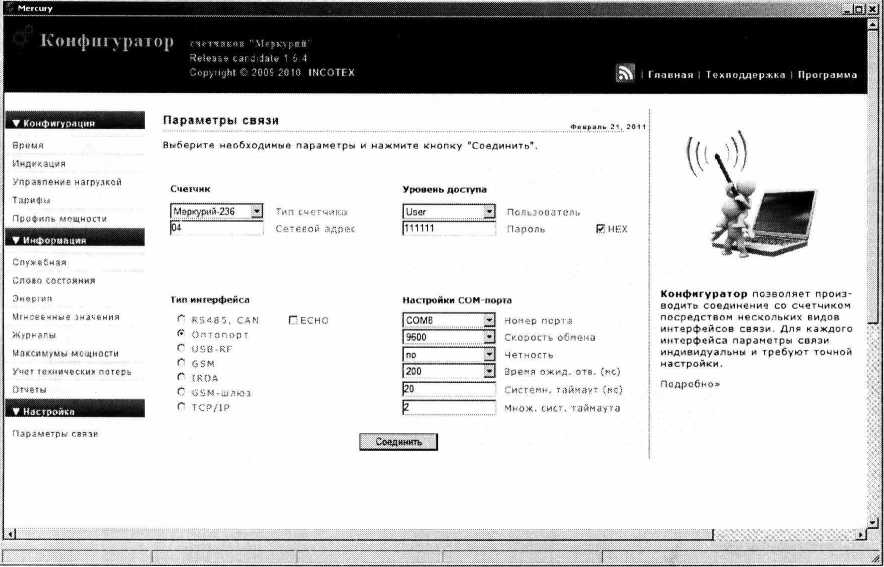Screen dimensions: 884x567
Task: Click the password field containing 111111
Action: tap(449, 228)
